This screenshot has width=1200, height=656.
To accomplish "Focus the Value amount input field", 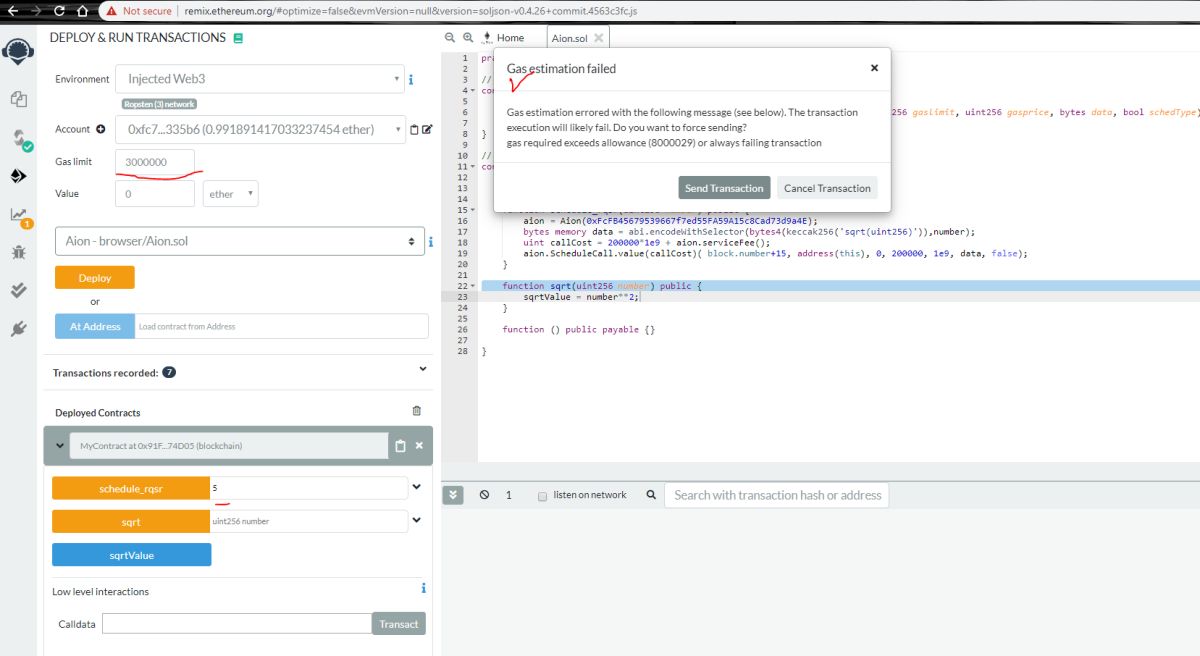I will [155, 194].
